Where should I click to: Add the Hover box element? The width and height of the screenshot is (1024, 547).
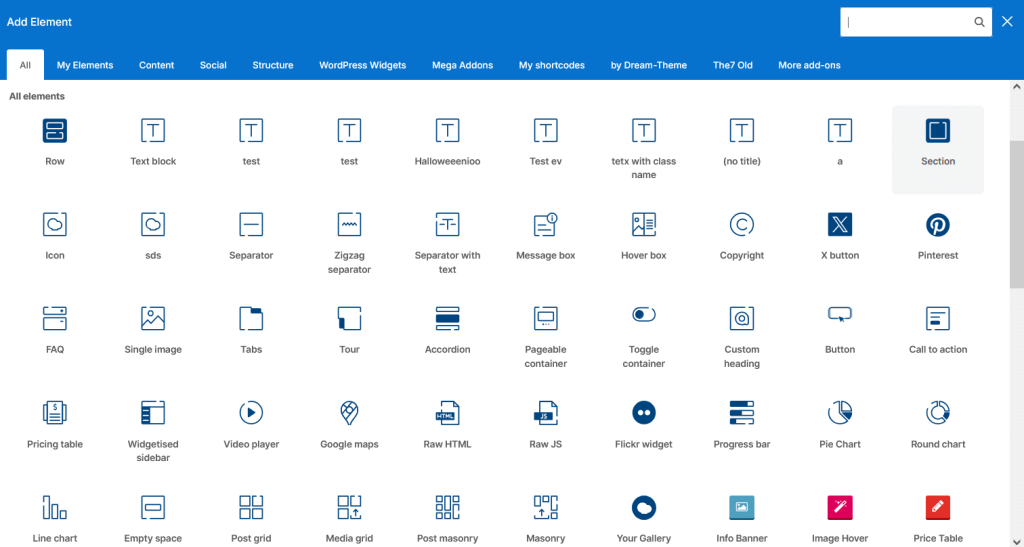tap(643, 236)
